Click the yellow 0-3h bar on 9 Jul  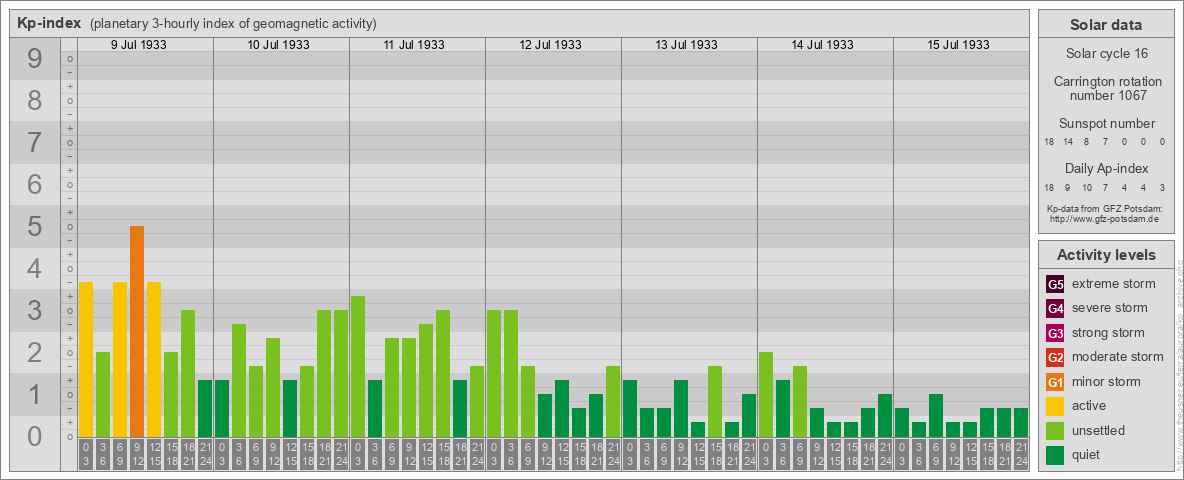coord(86,359)
